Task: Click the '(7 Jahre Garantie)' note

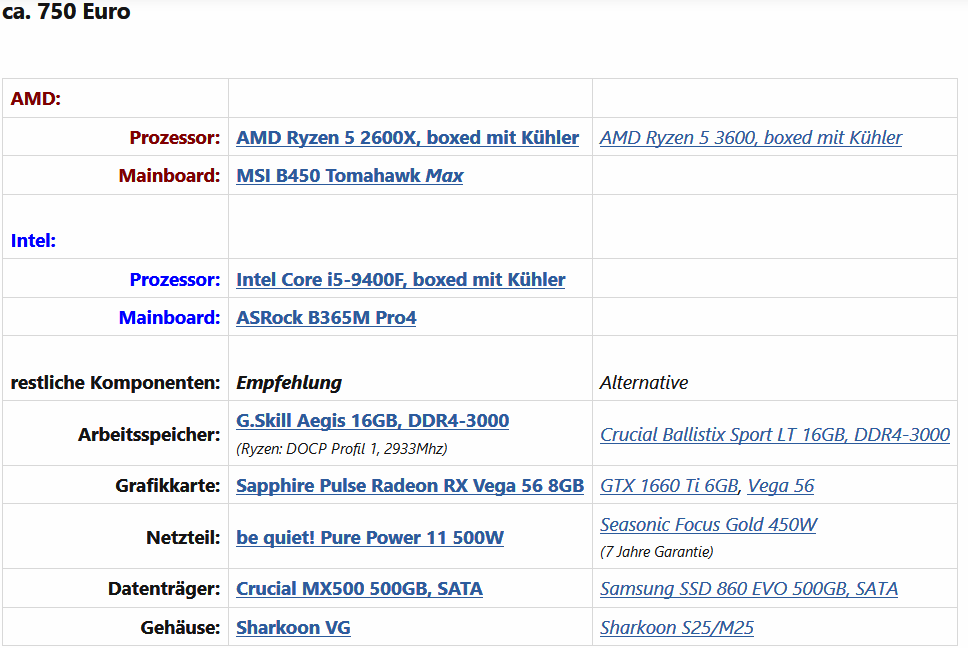Action: (656, 552)
